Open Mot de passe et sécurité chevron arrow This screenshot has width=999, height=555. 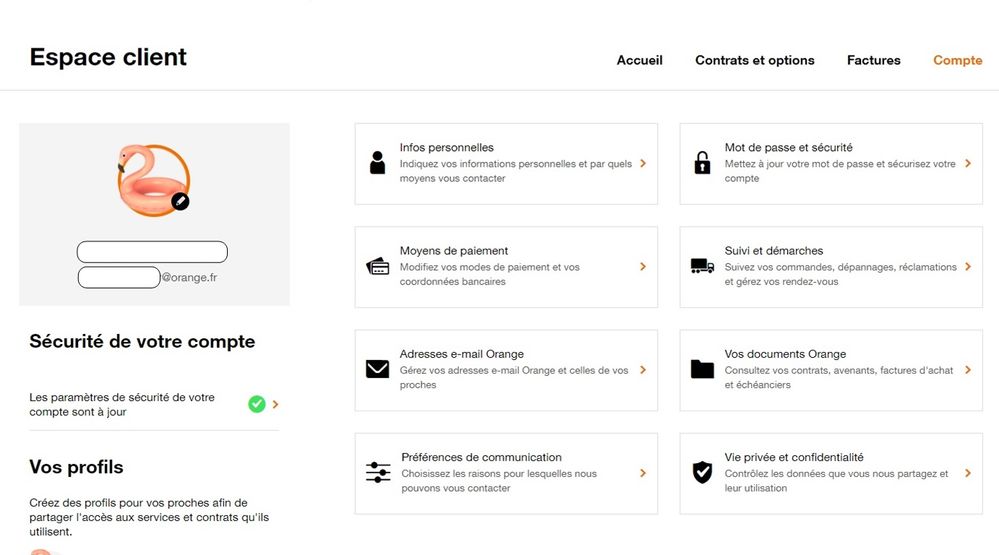[968, 163]
